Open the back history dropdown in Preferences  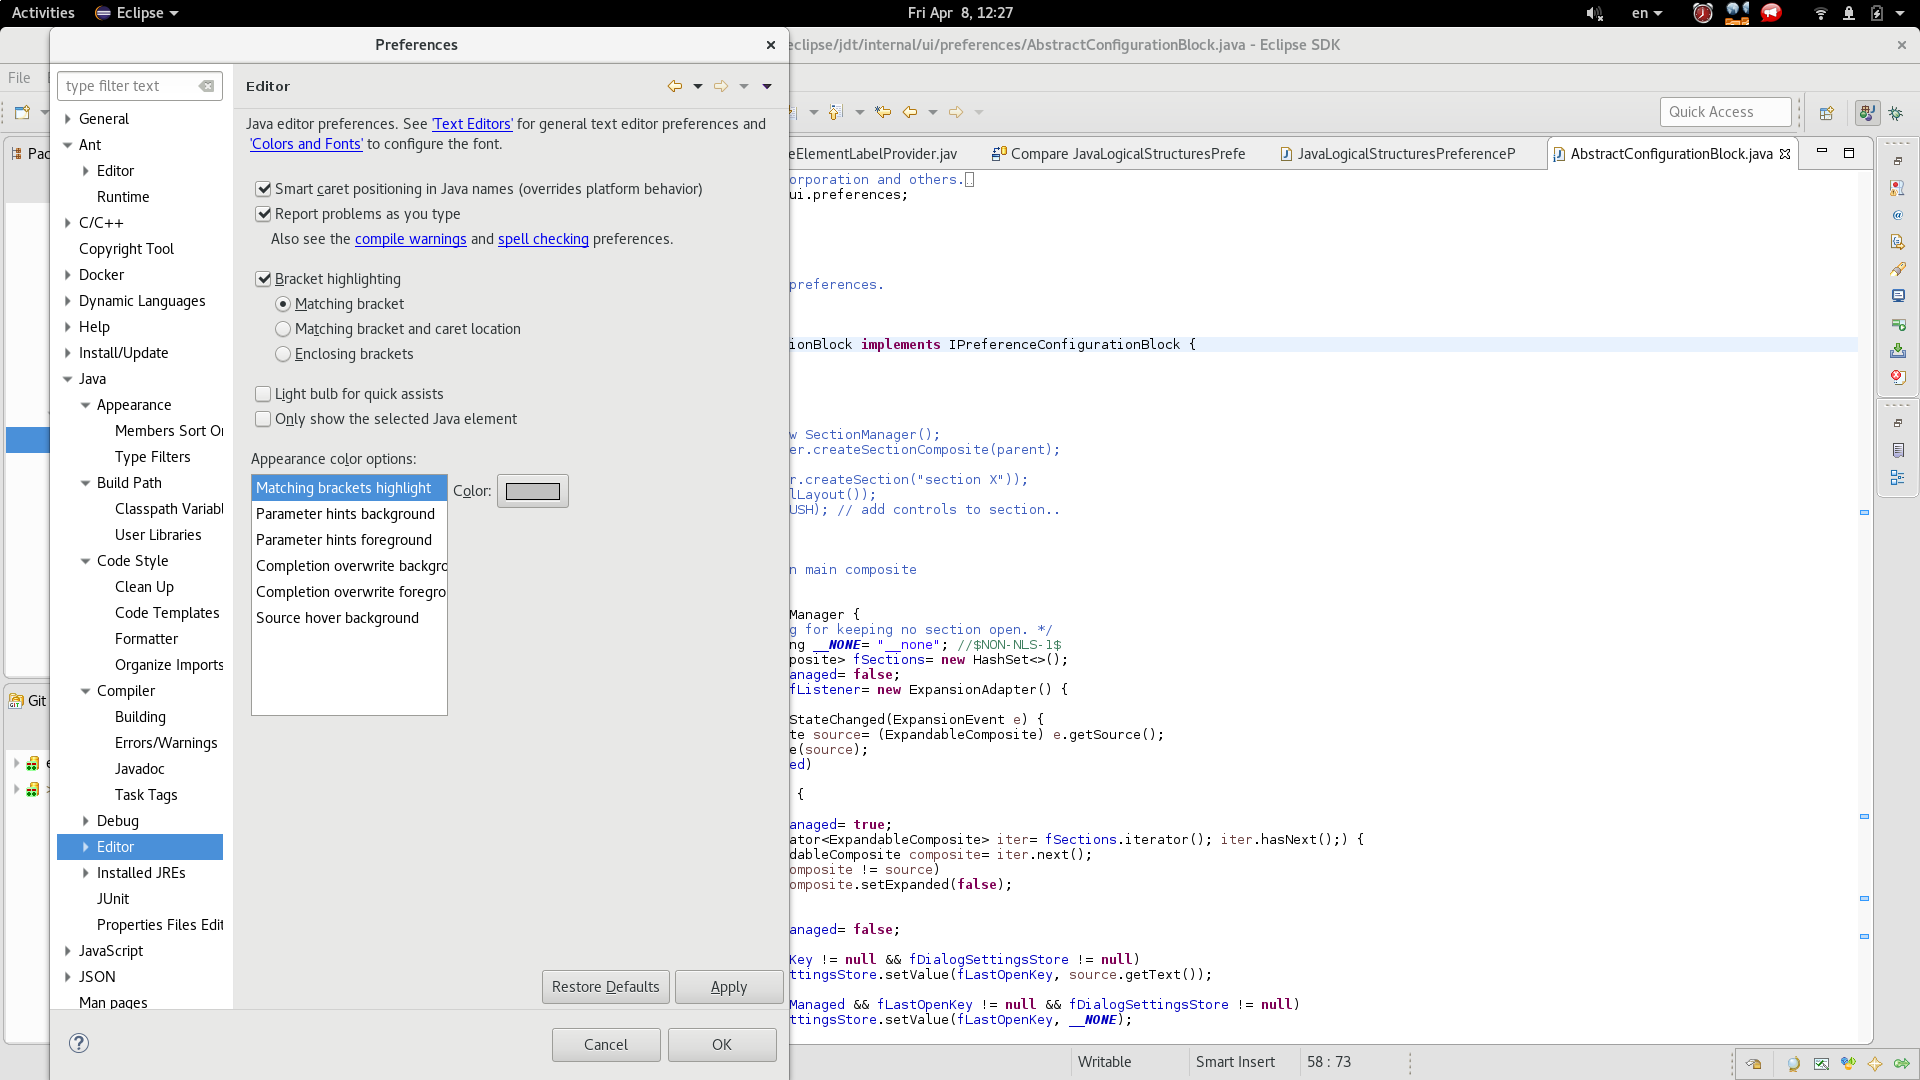(698, 86)
